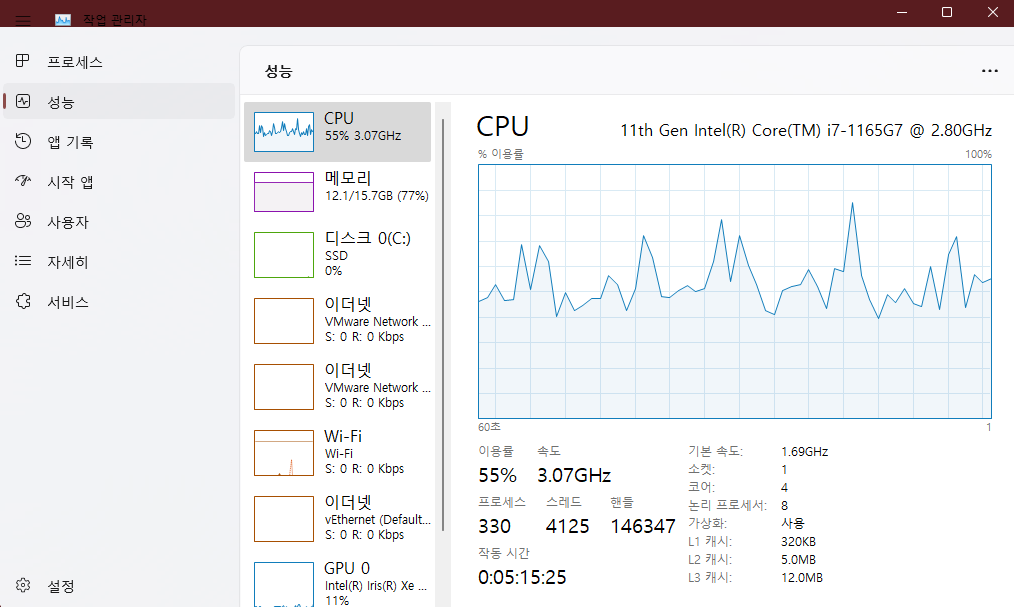Select the Wi-Fi network item
The image size is (1014, 607).
[x=338, y=453]
